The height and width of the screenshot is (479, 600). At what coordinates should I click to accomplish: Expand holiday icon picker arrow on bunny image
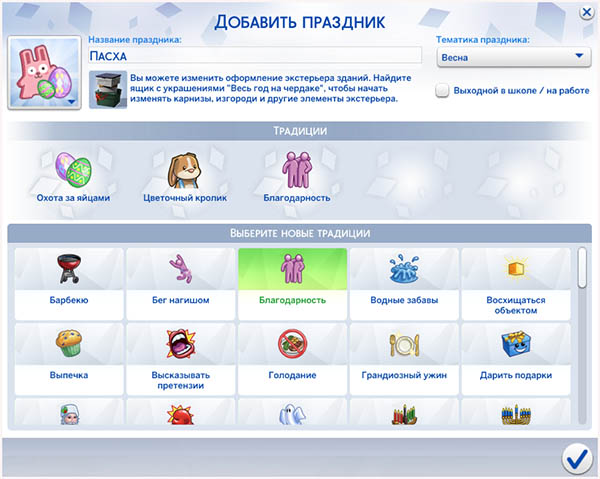(x=71, y=101)
